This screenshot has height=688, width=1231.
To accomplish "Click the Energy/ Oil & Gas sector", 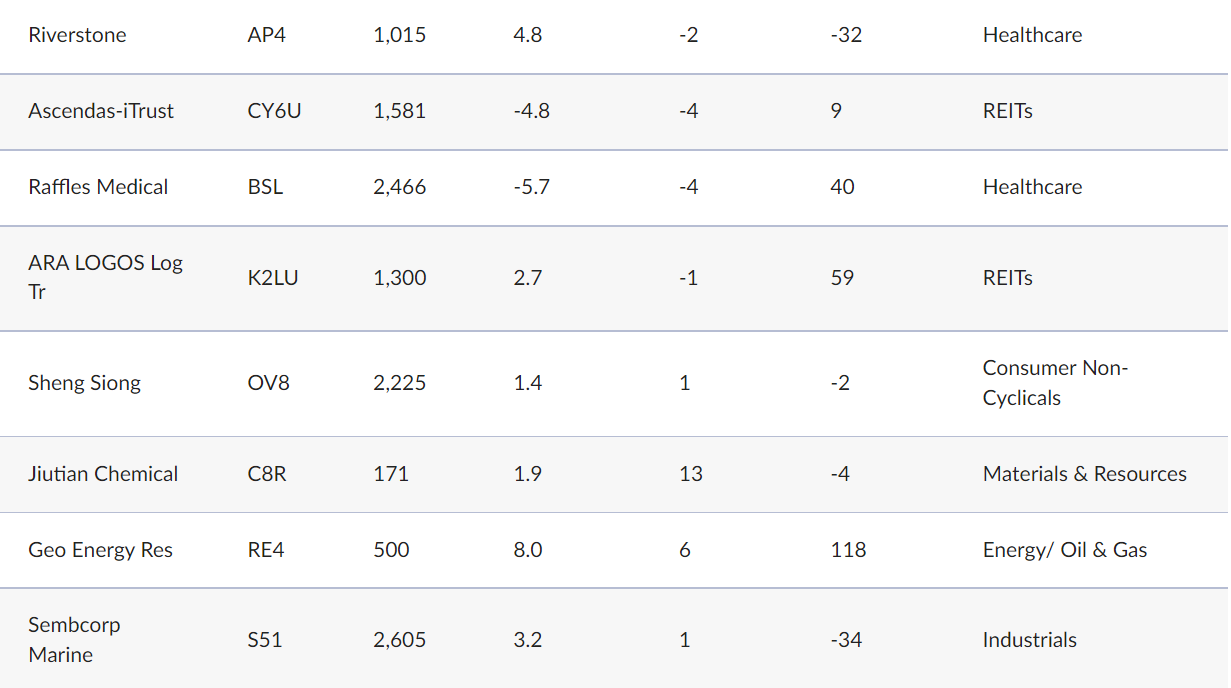I will (1064, 550).
